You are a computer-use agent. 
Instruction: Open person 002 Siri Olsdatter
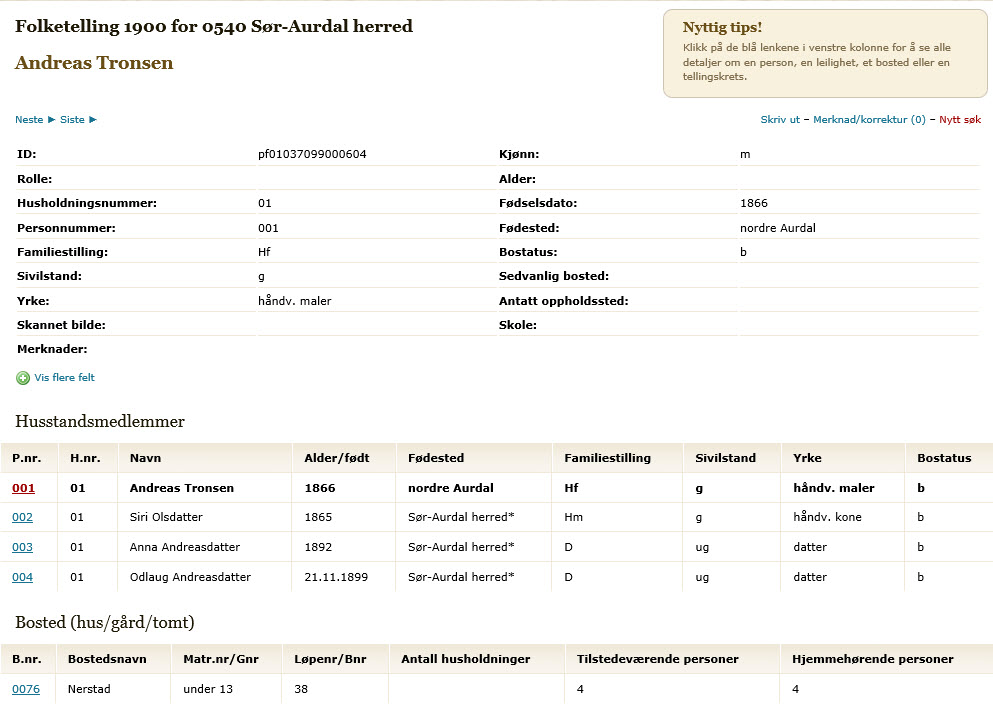coord(22,517)
